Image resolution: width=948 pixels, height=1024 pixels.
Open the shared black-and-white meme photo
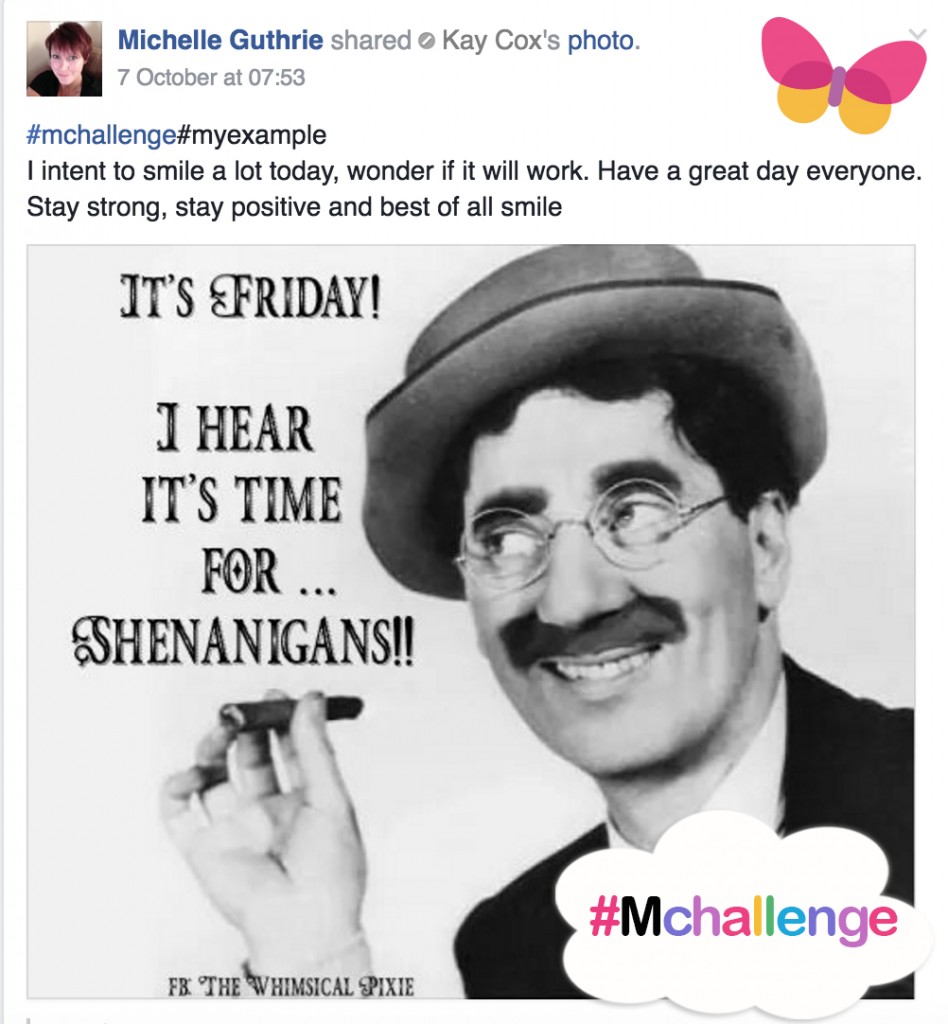pyautogui.click(x=471, y=621)
